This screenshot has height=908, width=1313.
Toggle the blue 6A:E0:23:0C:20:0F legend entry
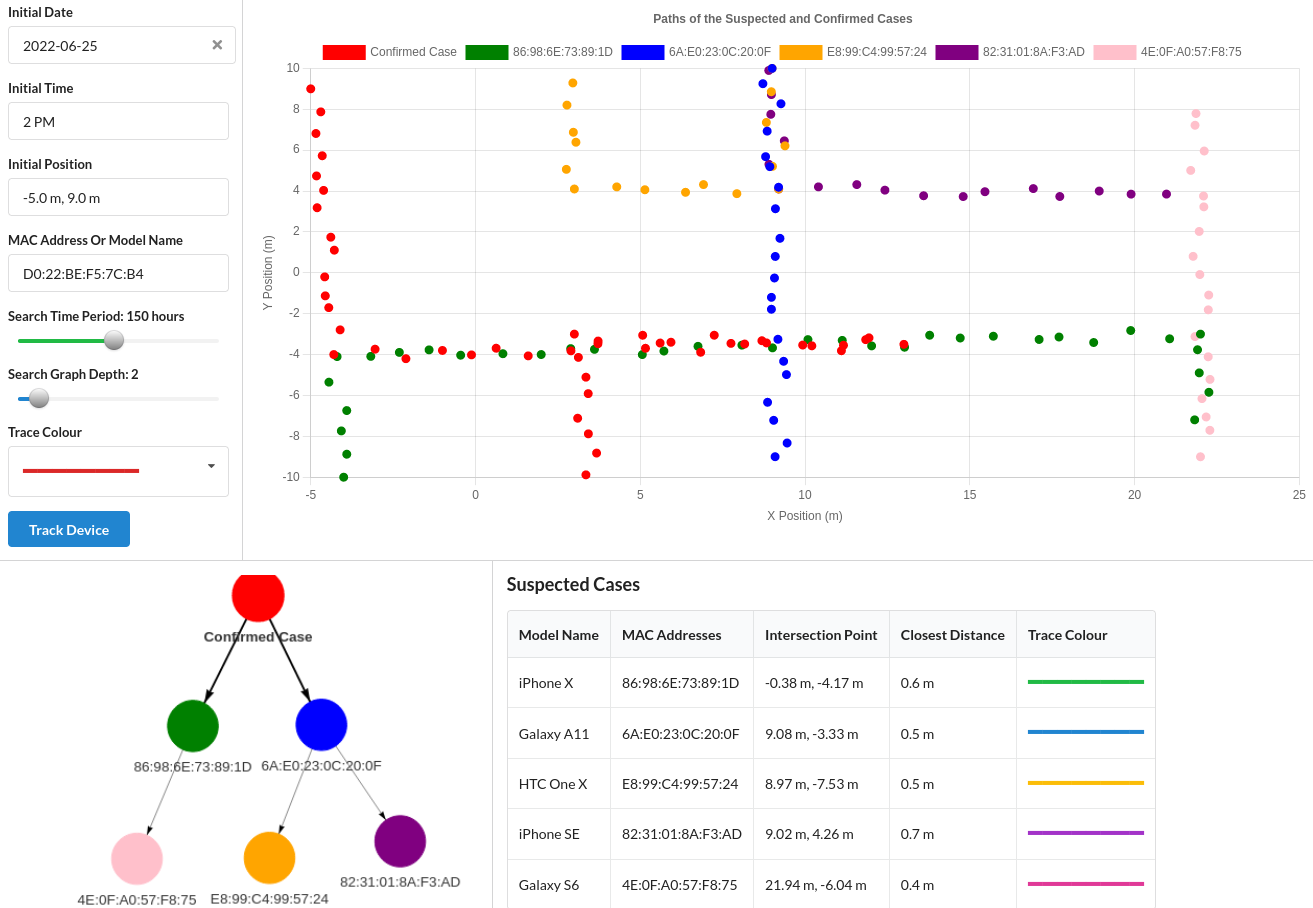[x=696, y=52]
